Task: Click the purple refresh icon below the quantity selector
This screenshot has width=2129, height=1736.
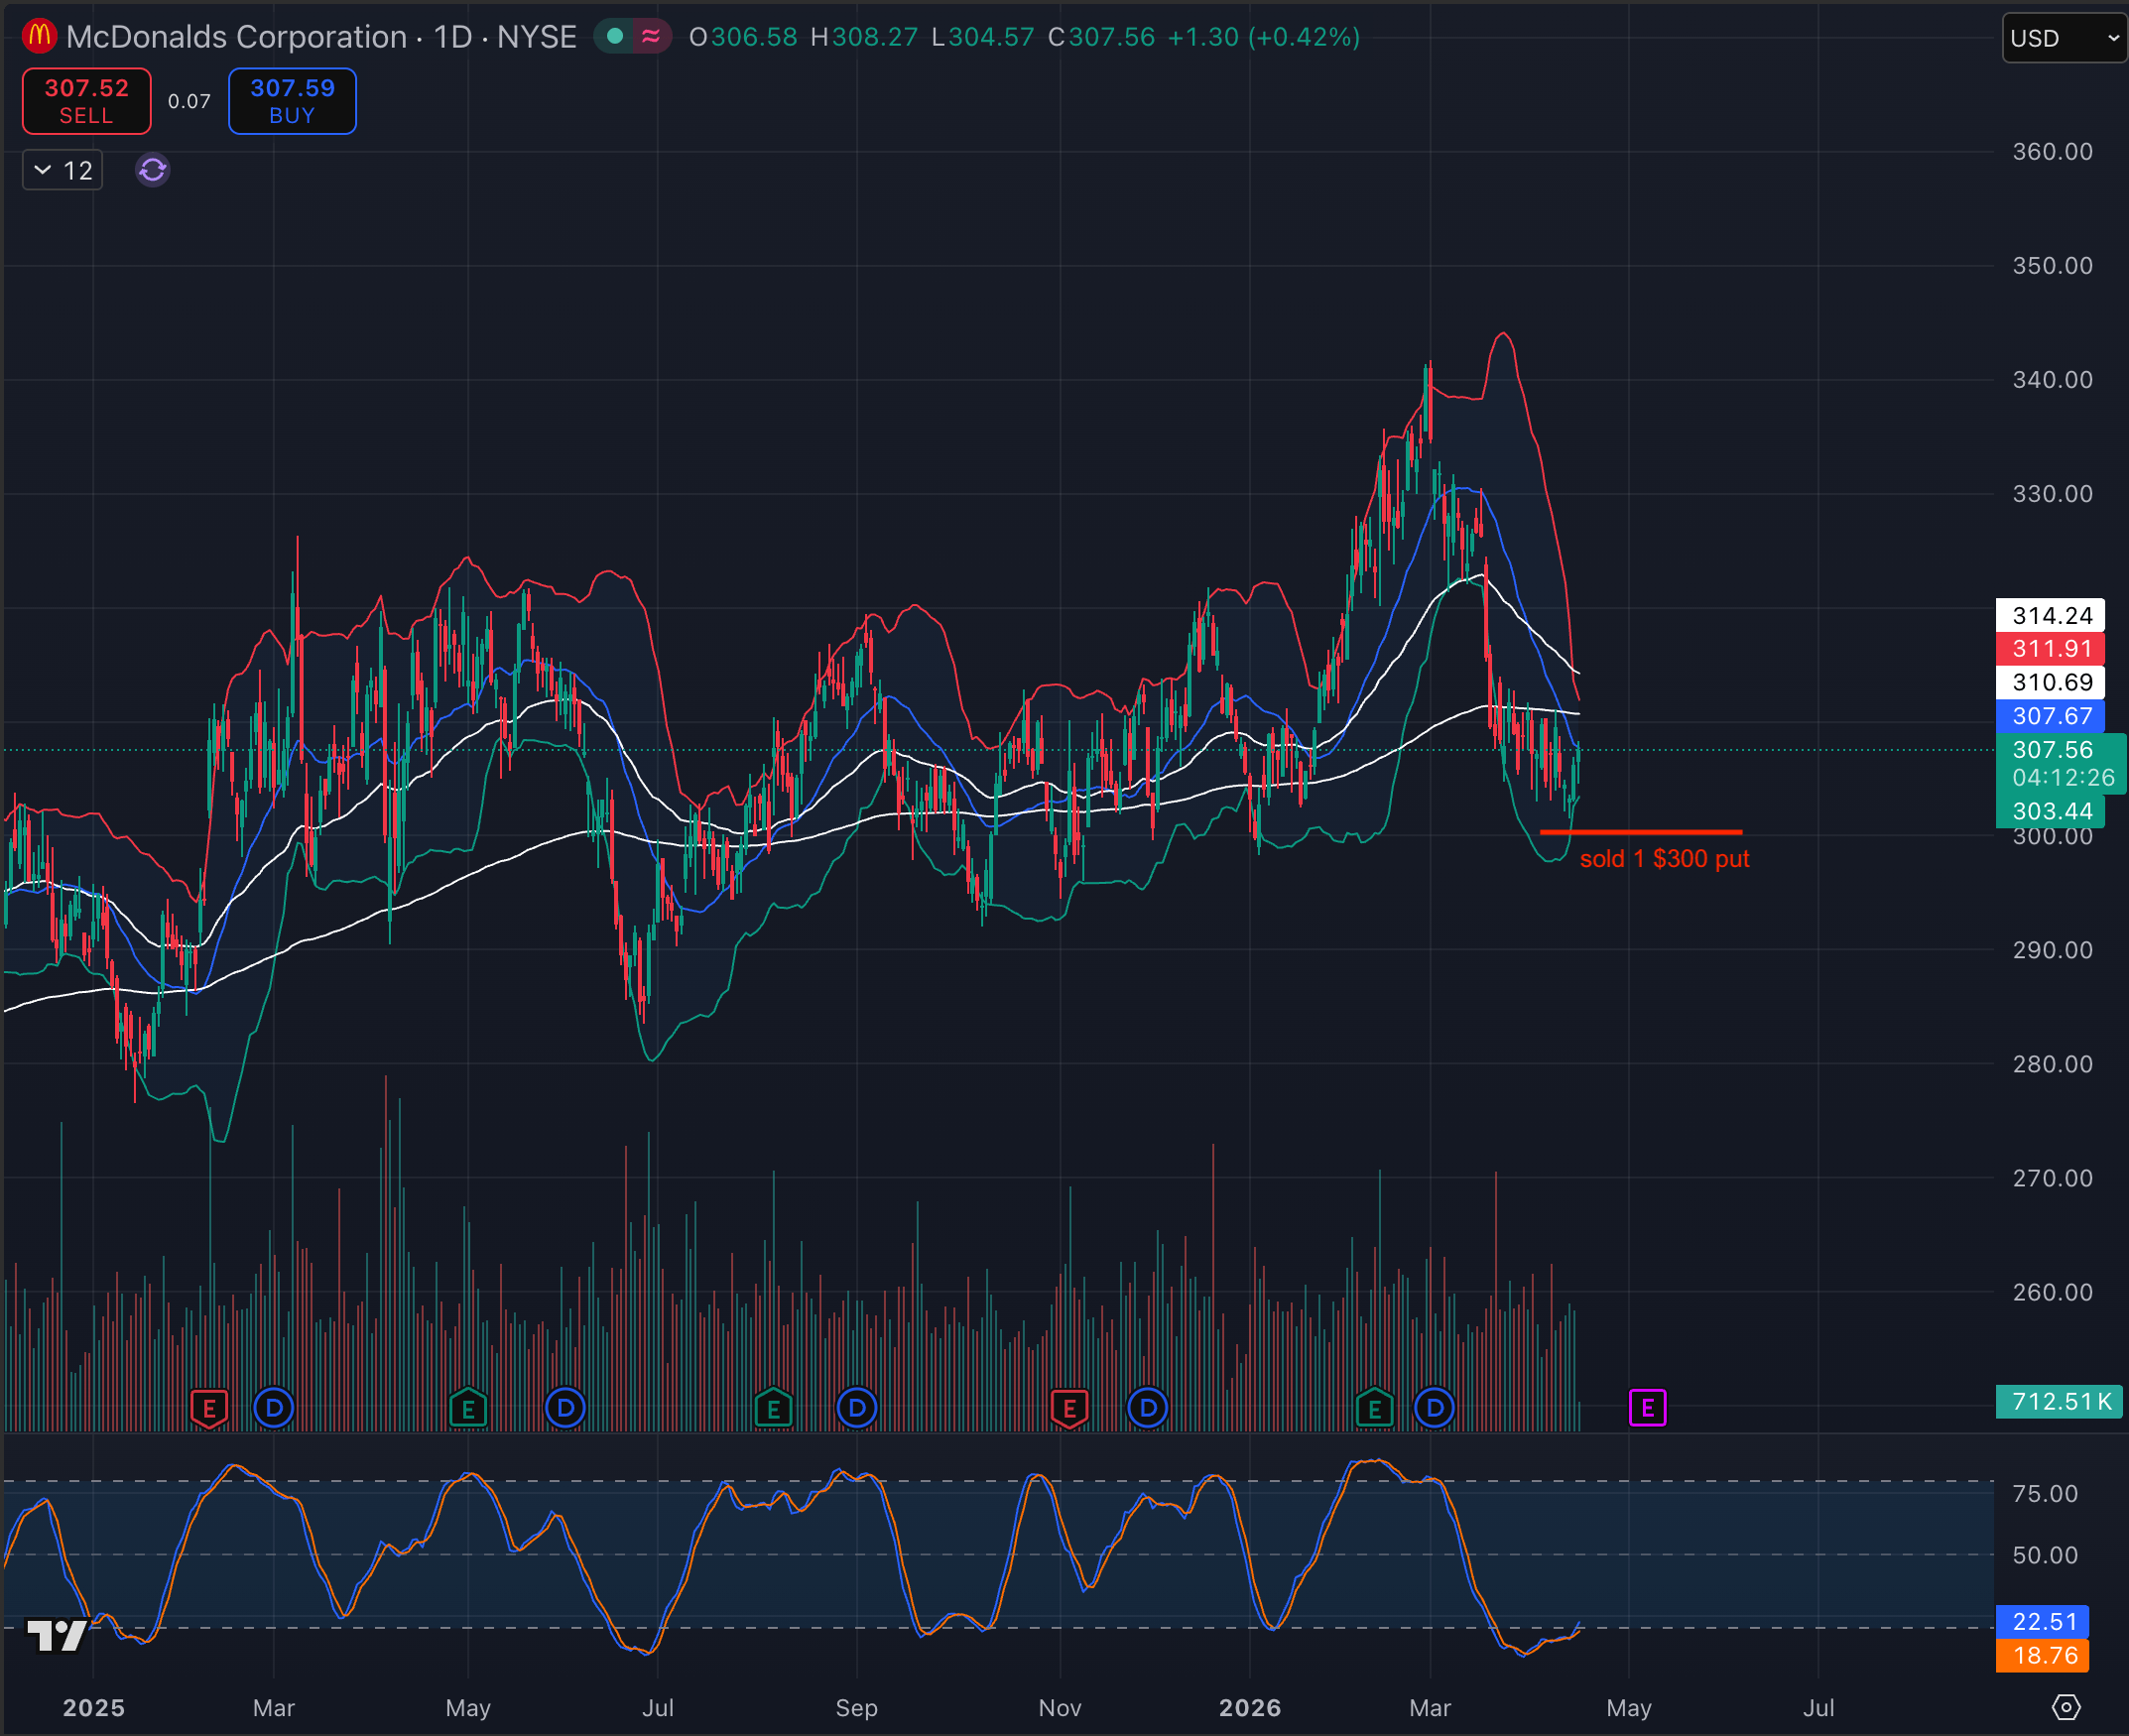Action: pyautogui.click(x=151, y=170)
